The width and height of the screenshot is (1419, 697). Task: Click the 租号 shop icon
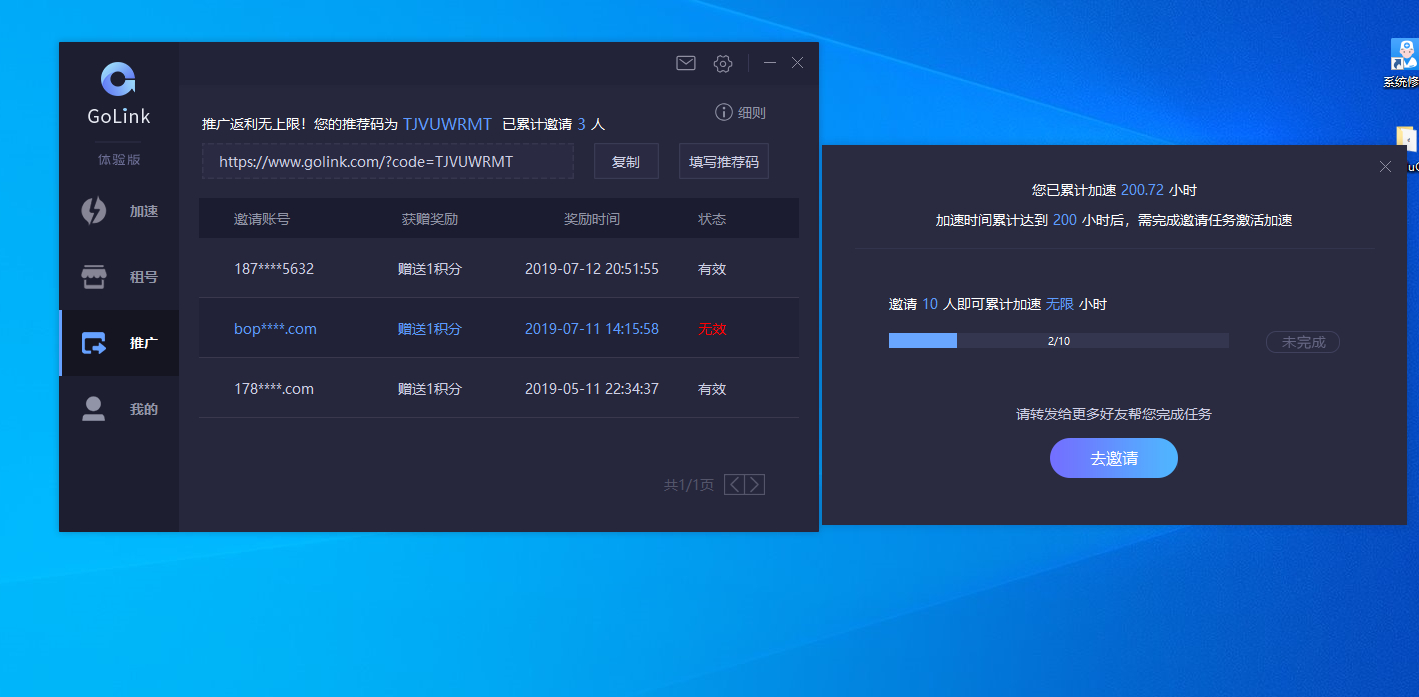point(94,277)
